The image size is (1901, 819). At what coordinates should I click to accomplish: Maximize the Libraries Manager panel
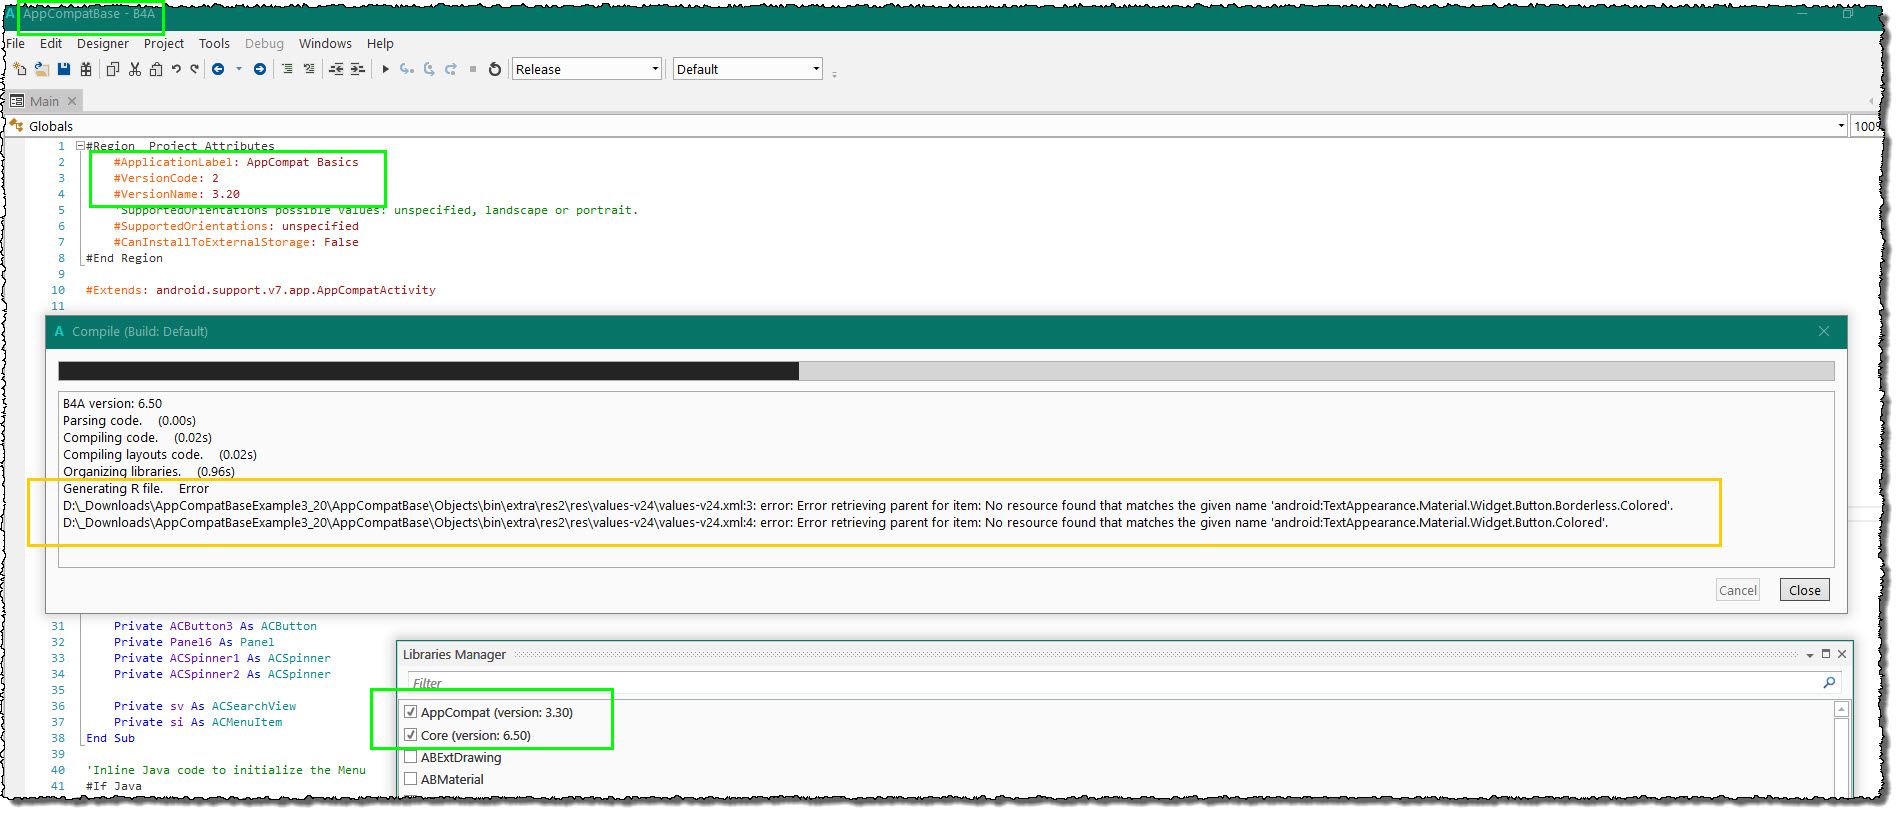point(1826,654)
